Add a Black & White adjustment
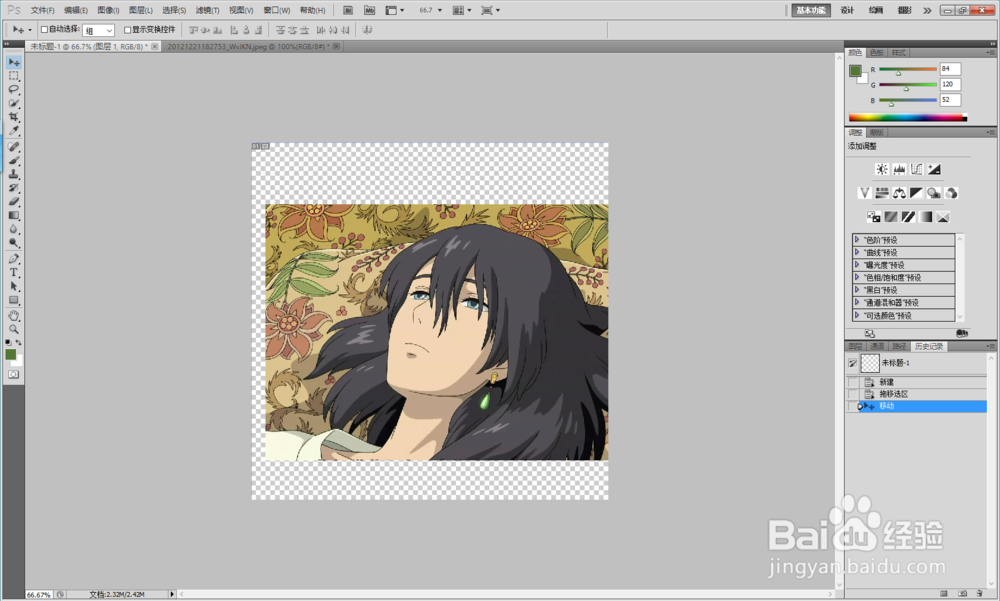This screenshot has height=601, width=1000. tap(916, 193)
